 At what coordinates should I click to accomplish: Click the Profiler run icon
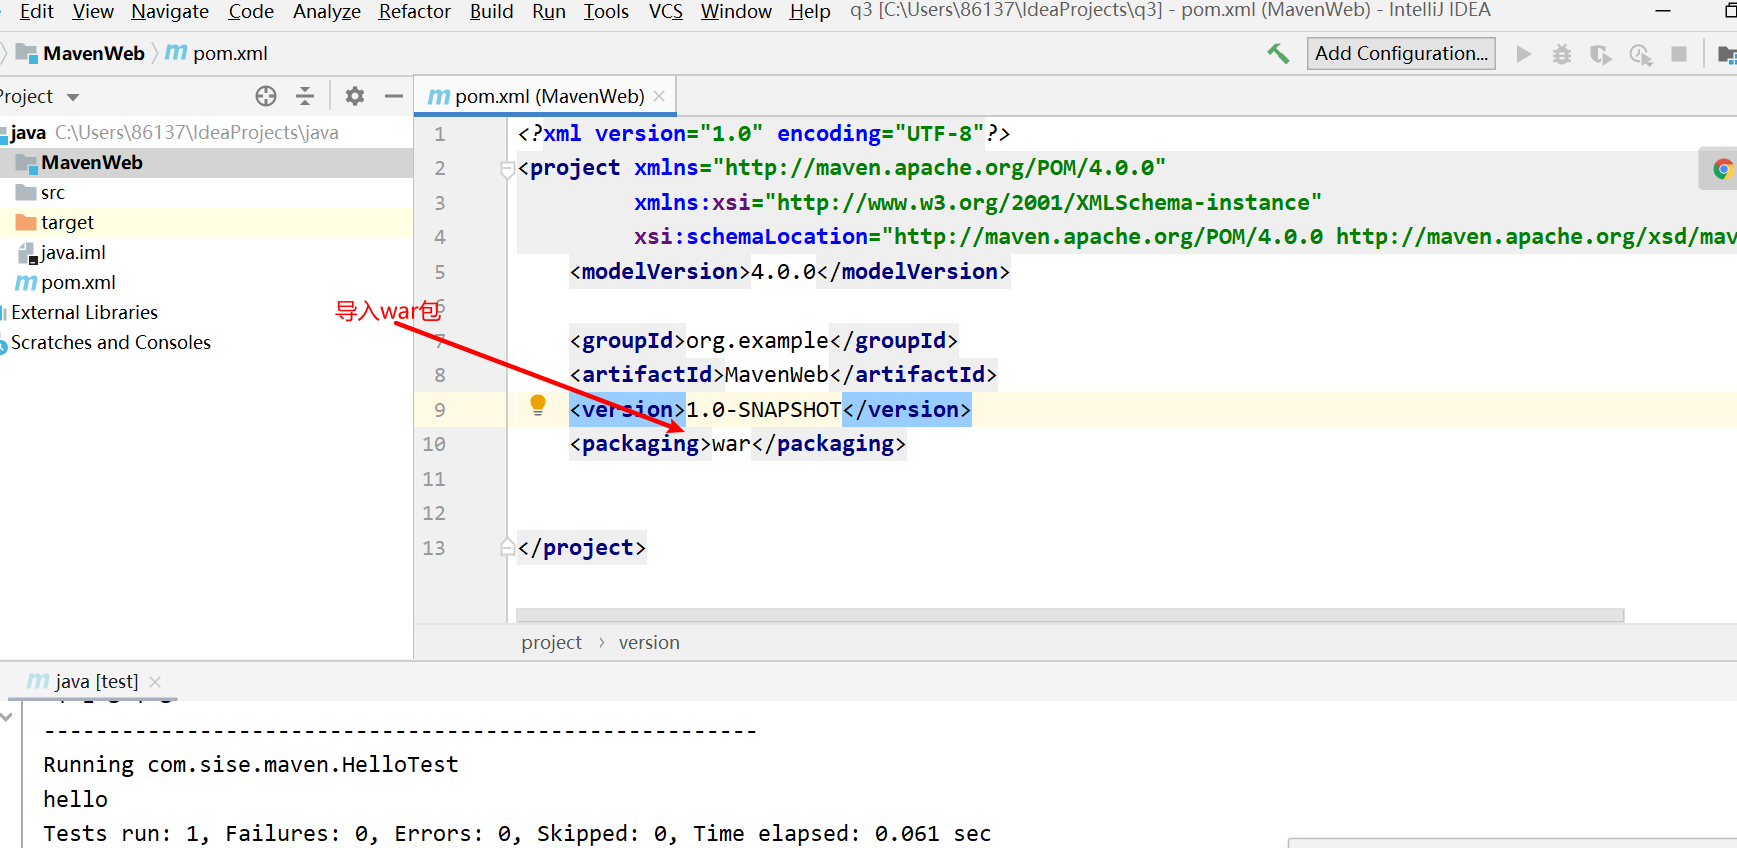(x=1641, y=54)
